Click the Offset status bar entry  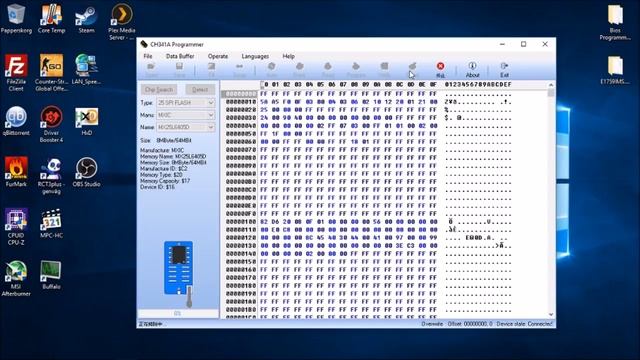click(470, 324)
